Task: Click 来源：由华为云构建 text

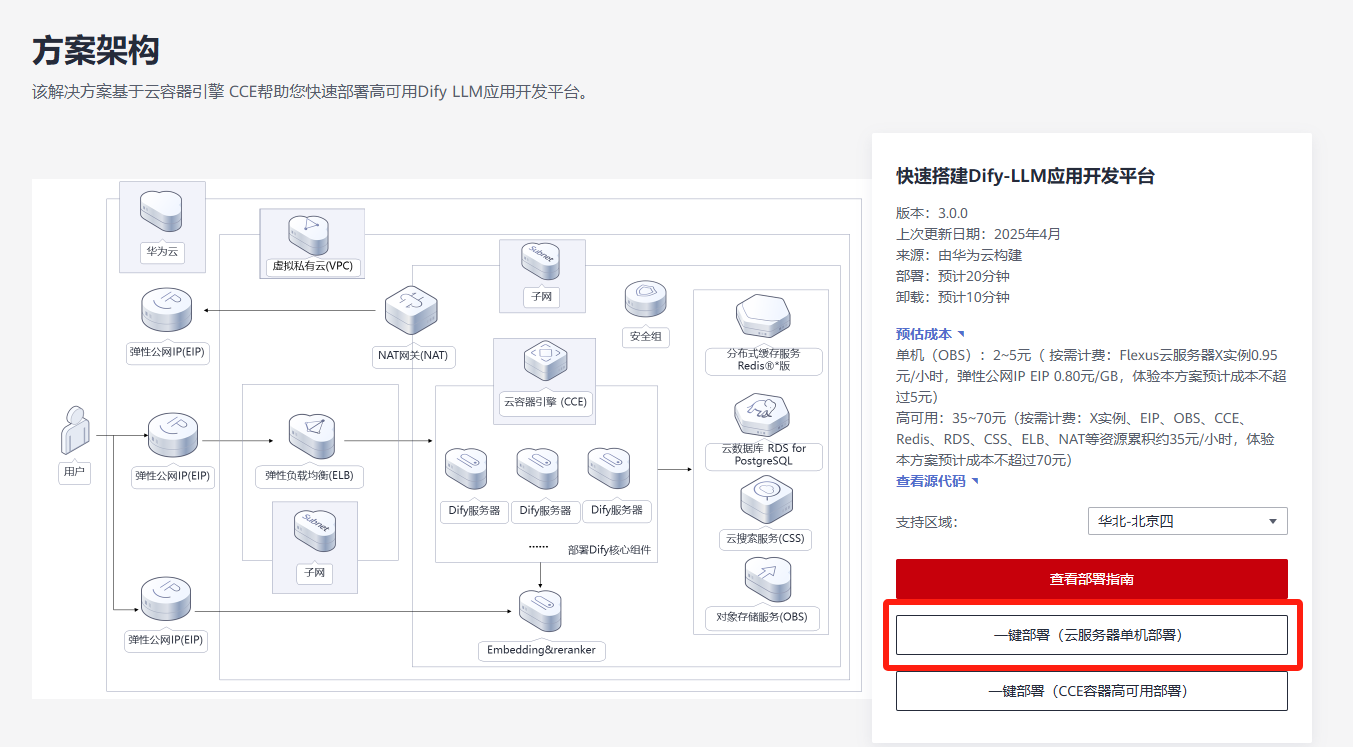Action: point(959,255)
